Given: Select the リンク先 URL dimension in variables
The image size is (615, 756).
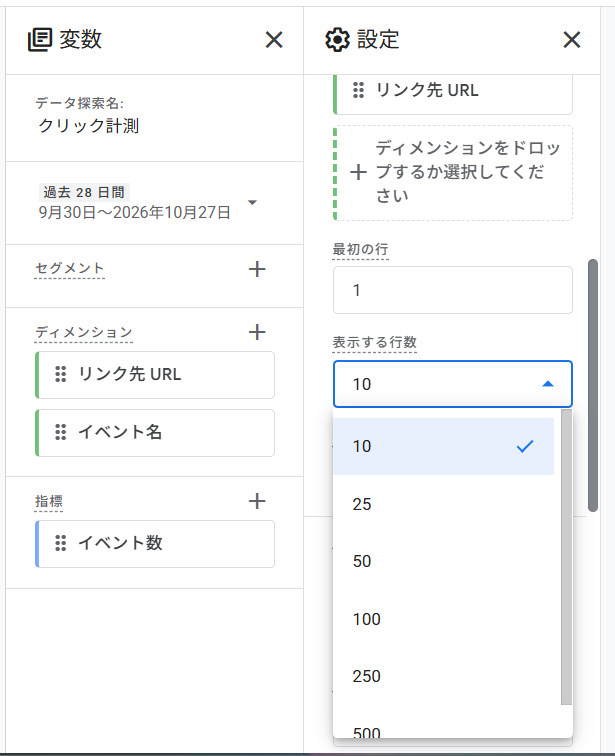Looking at the screenshot, I should [155, 375].
